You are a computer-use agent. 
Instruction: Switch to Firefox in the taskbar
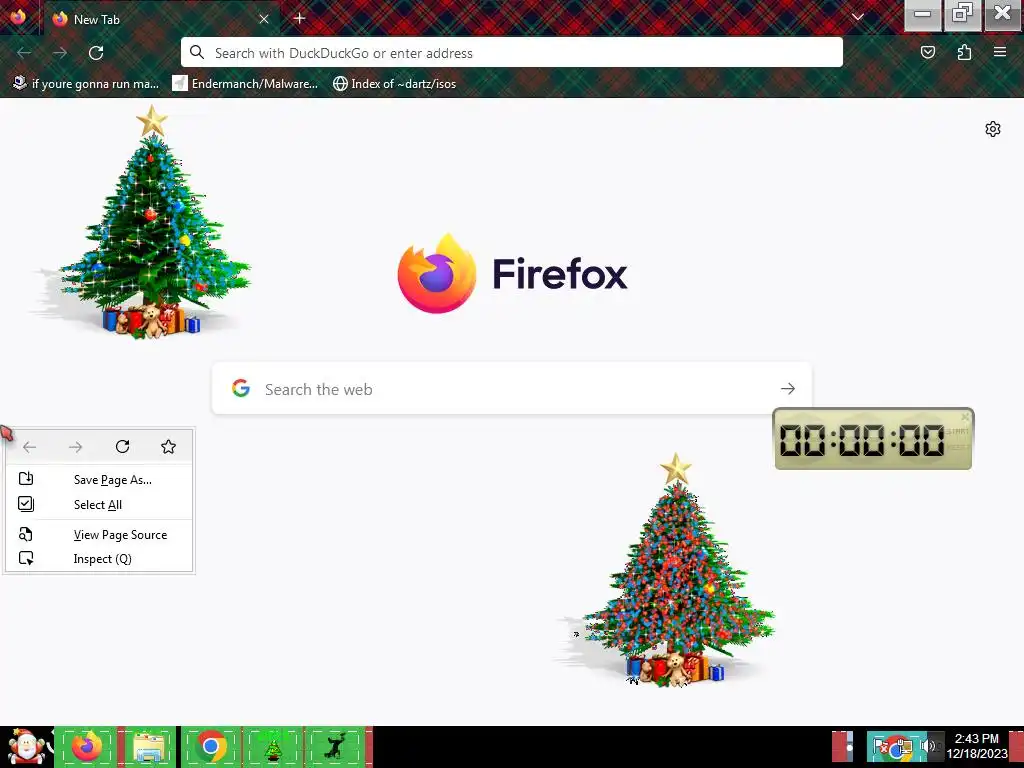[87, 746]
